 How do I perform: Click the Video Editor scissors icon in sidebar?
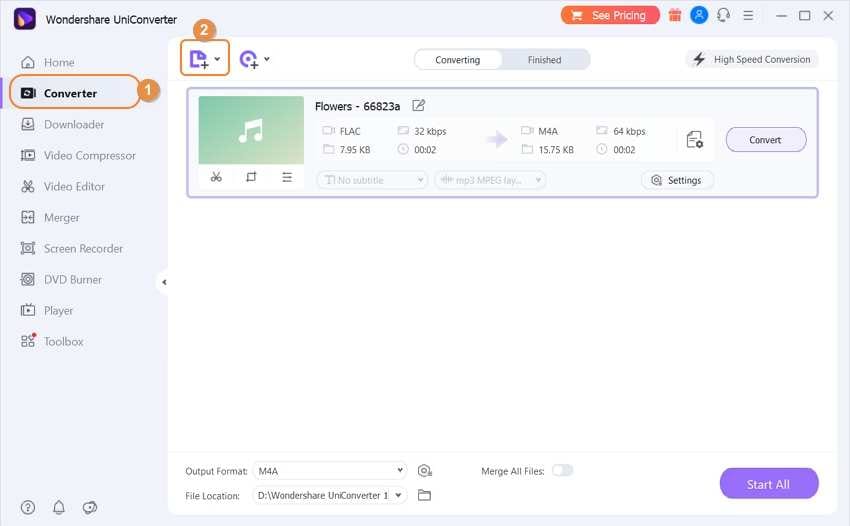(28, 187)
